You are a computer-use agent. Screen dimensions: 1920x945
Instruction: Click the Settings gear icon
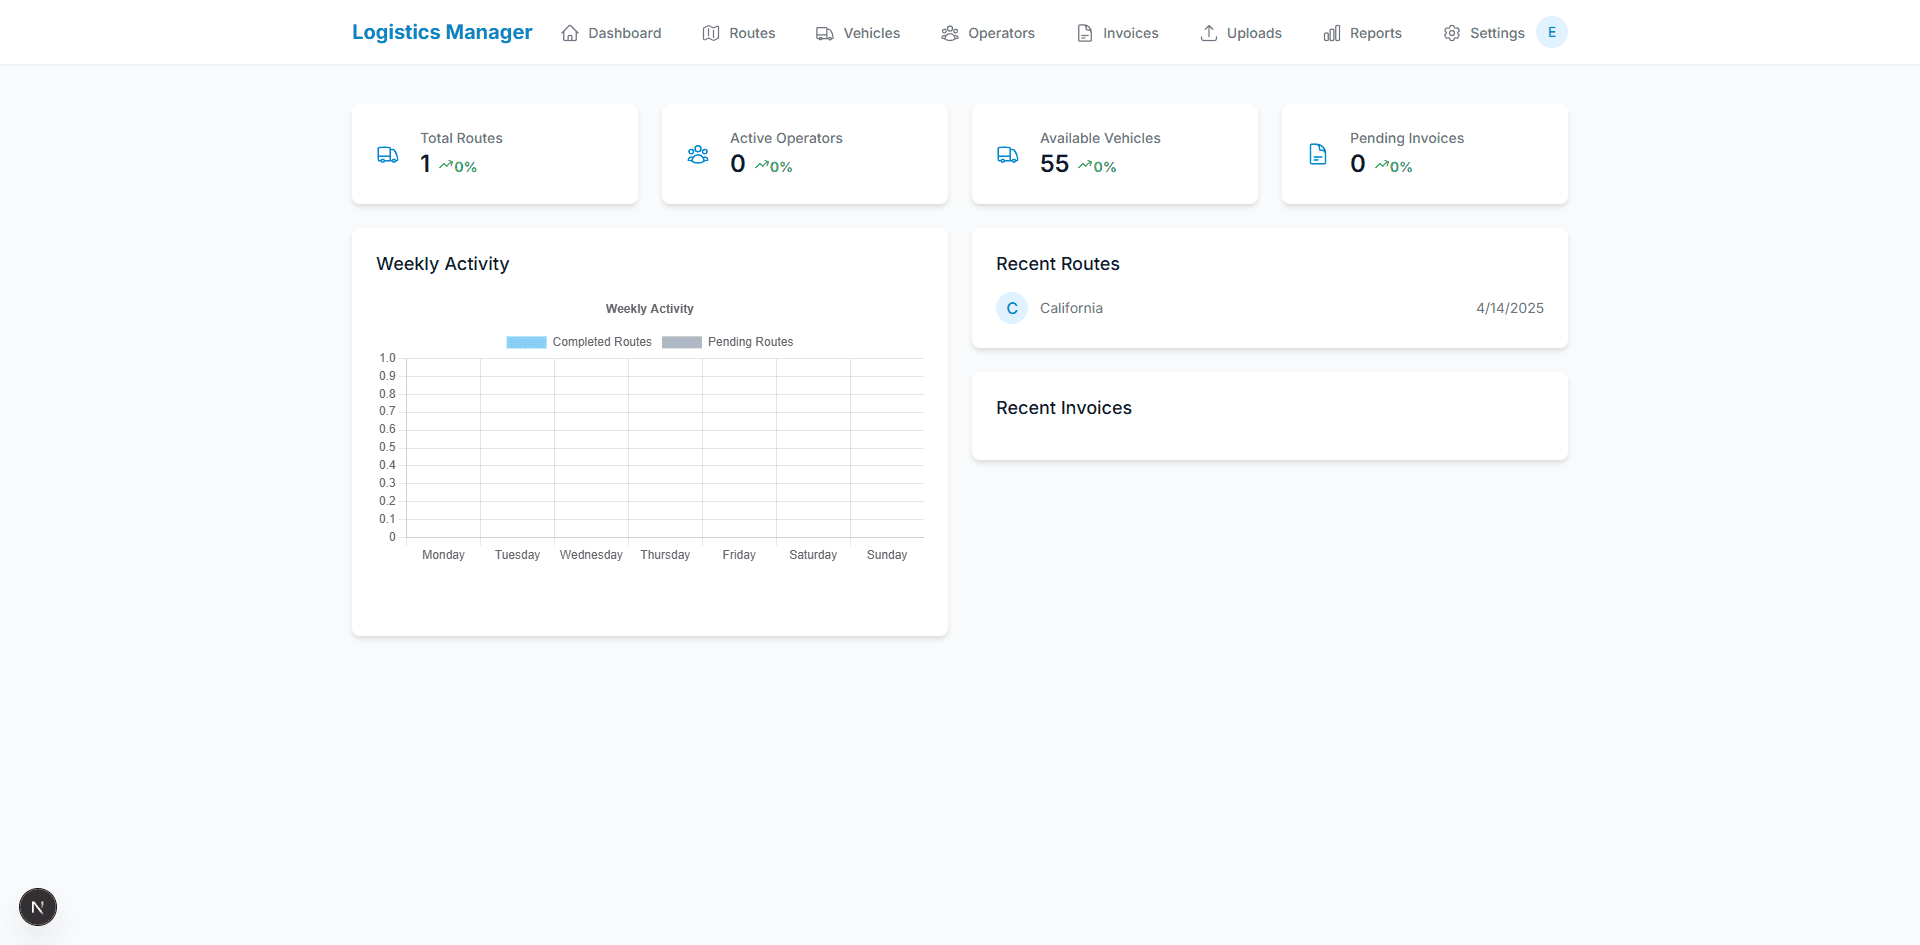[1452, 33]
